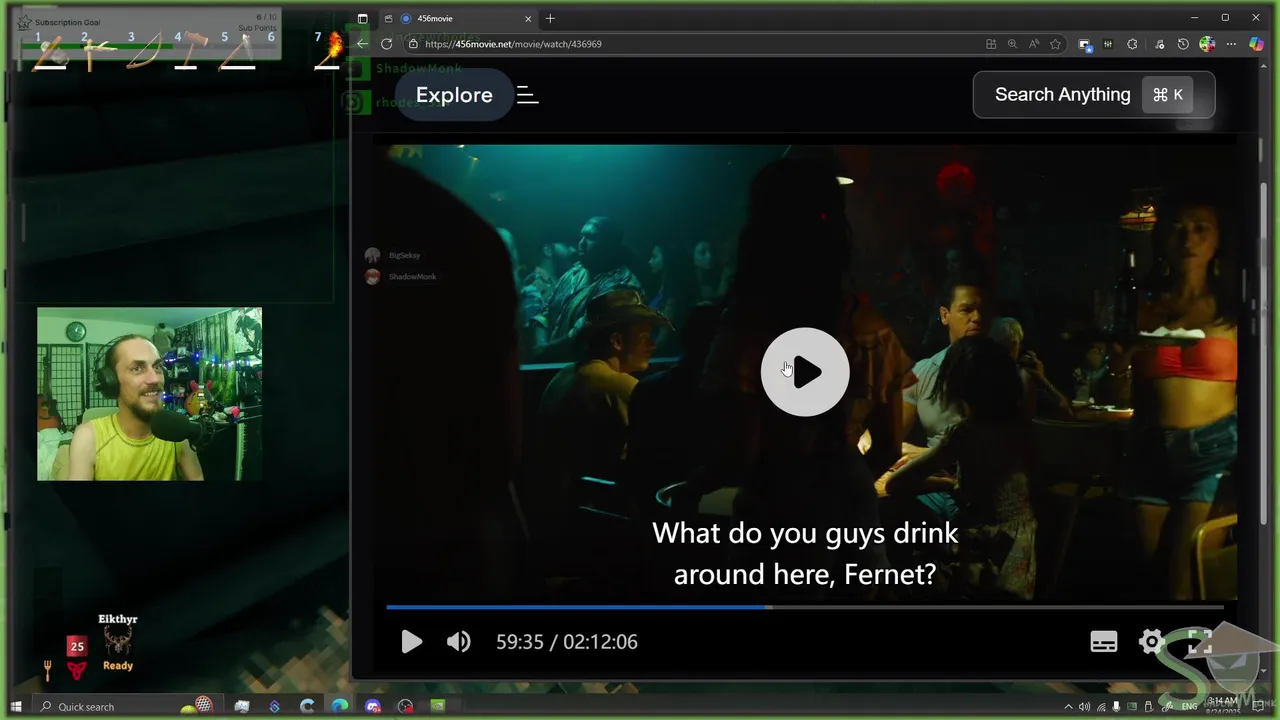The image size is (1280, 720).
Task: Open Copilot sidebar icon
Action: (x=1256, y=44)
